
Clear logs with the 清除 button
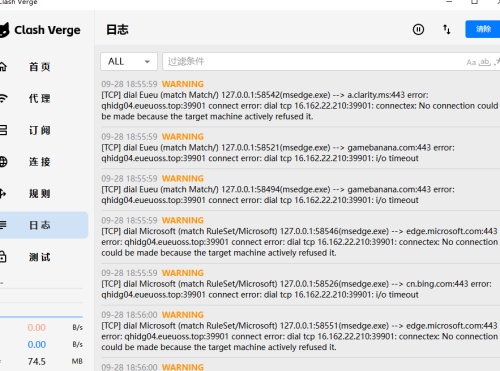(483, 29)
